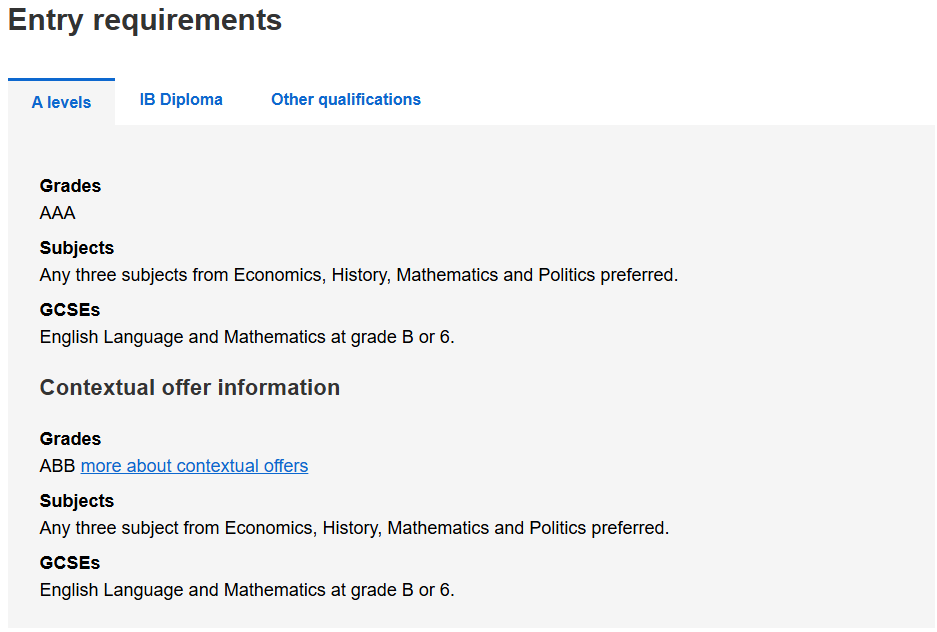
Task: Click the contextual "Any three subject from" sentence
Action: coord(354,528)
